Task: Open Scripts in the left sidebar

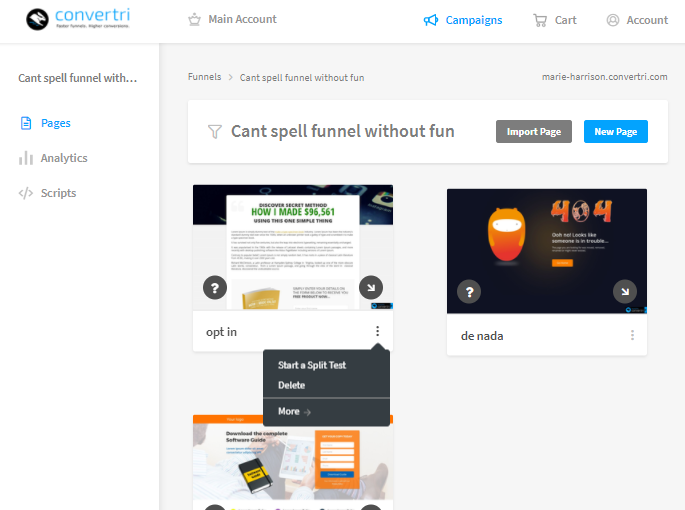Action: click(58, 193)
